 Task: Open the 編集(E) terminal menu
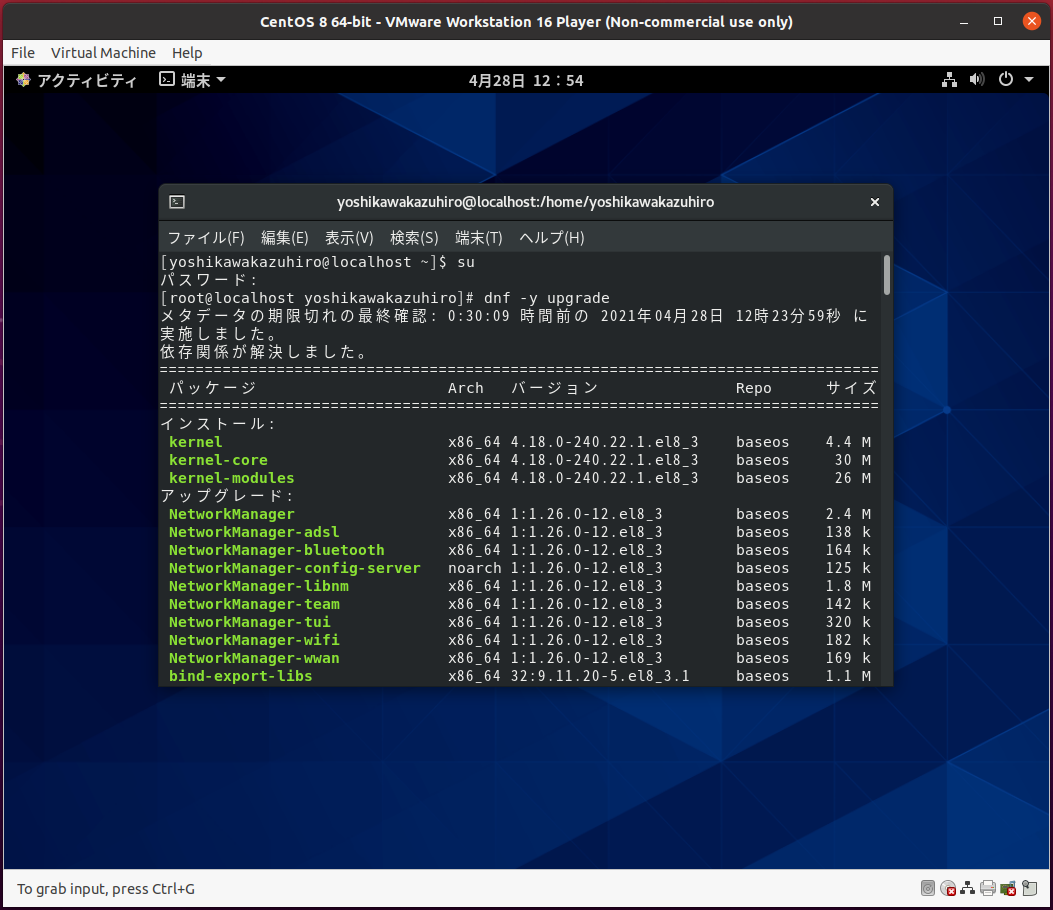(x=284, y=238)
